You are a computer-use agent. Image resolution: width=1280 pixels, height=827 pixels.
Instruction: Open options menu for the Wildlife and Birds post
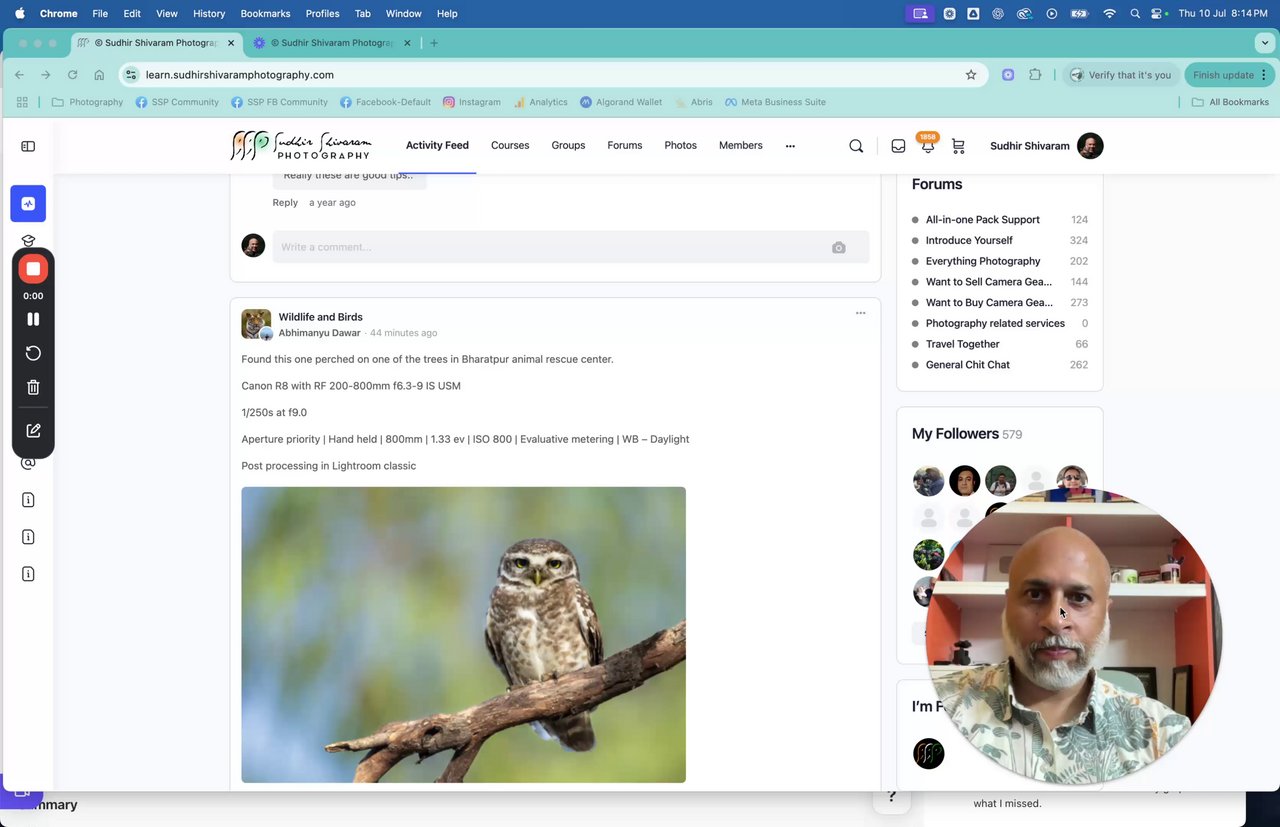(860, 313)
